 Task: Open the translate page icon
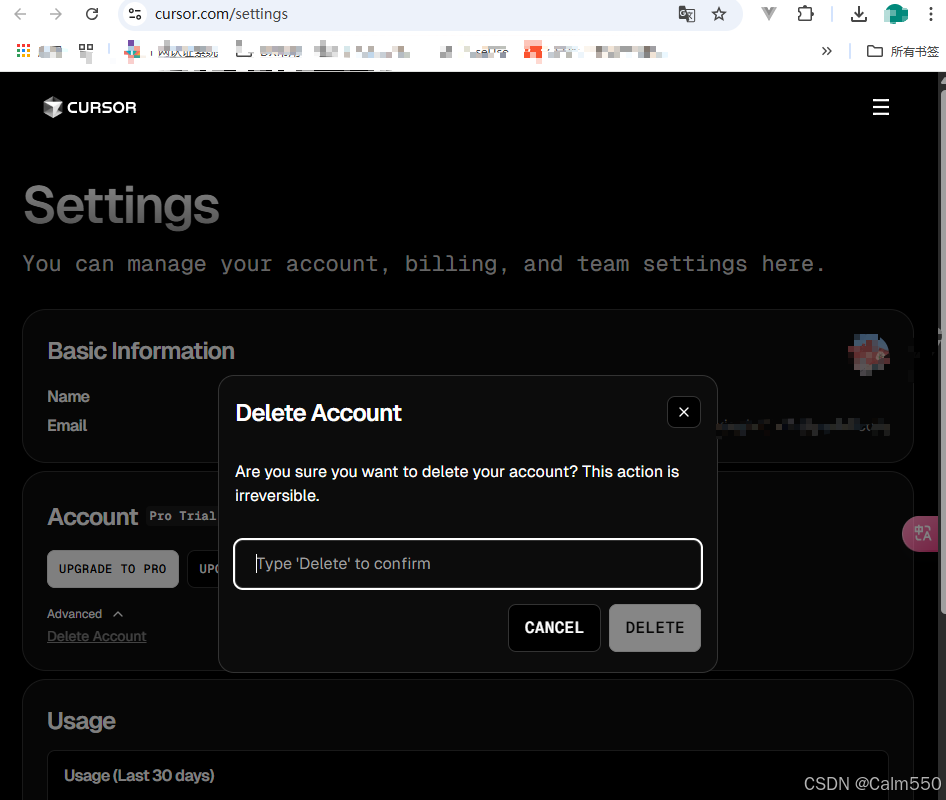(687, 14)
